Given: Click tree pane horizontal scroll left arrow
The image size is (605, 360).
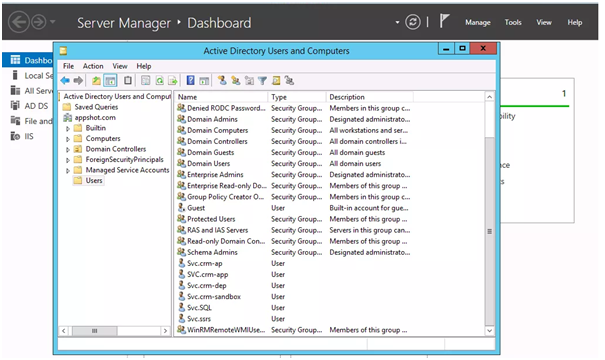Looking at the screenshot, I should [x=64, y=331].
